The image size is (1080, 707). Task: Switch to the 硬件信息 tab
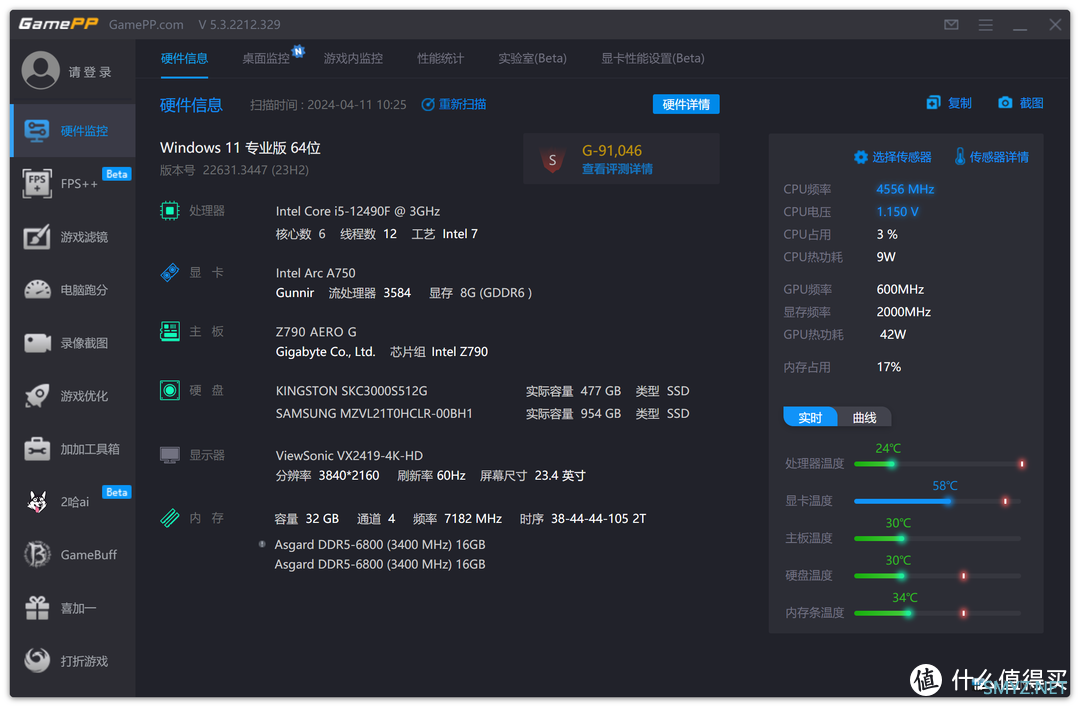184,59
